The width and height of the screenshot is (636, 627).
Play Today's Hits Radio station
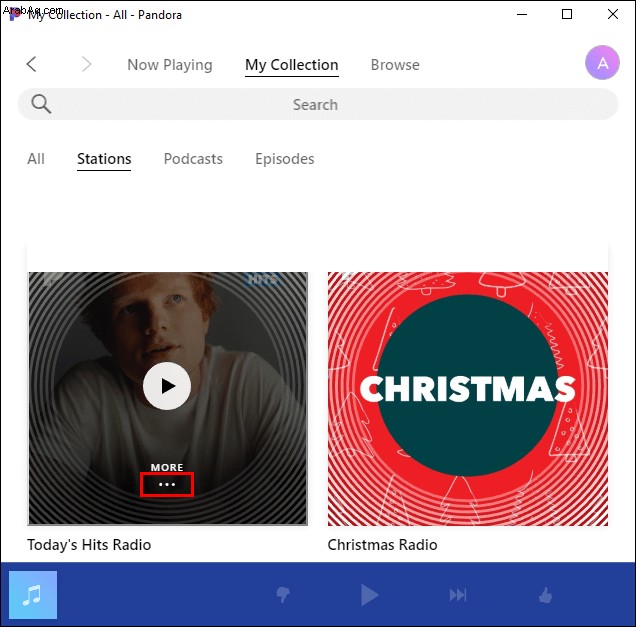[x=167, y=386]
